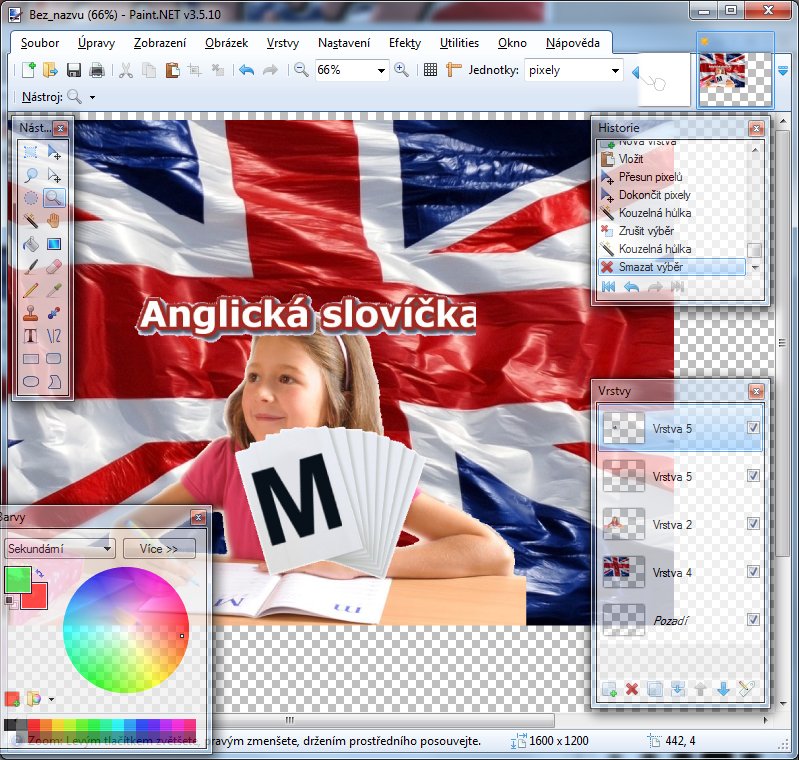Select the Ellipse shape tool
Viewport: 799px width, 760px height.
pyautogui.click(x=31, y=381)
